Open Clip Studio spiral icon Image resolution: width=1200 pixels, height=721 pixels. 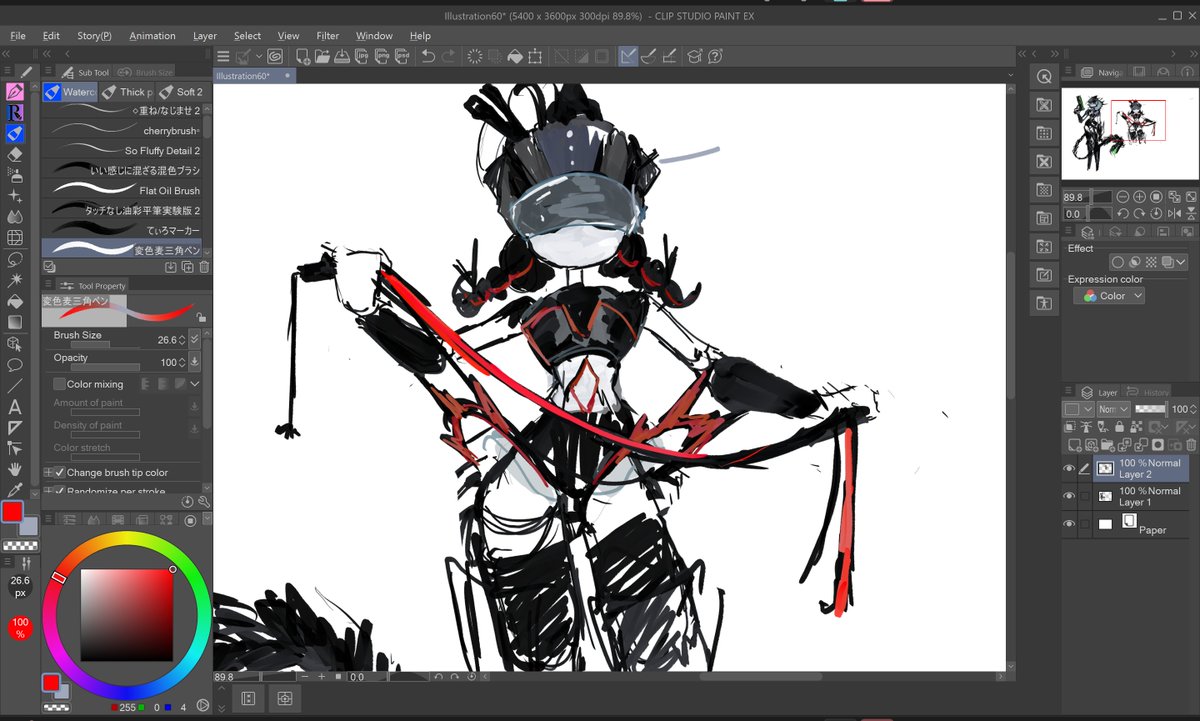[274, 57]
